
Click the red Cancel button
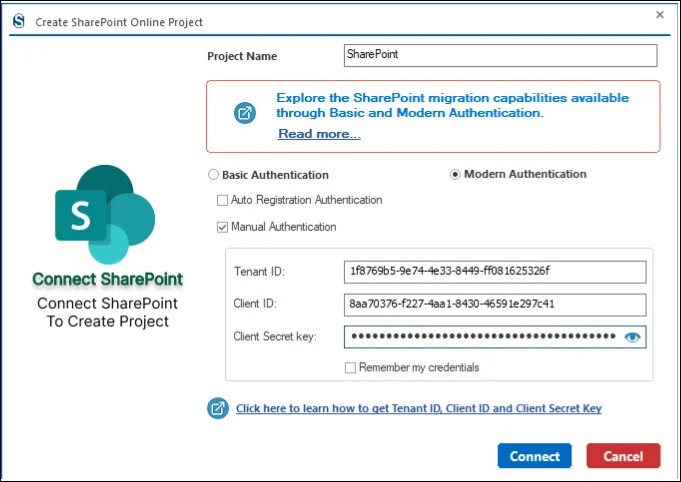(623, 456)
